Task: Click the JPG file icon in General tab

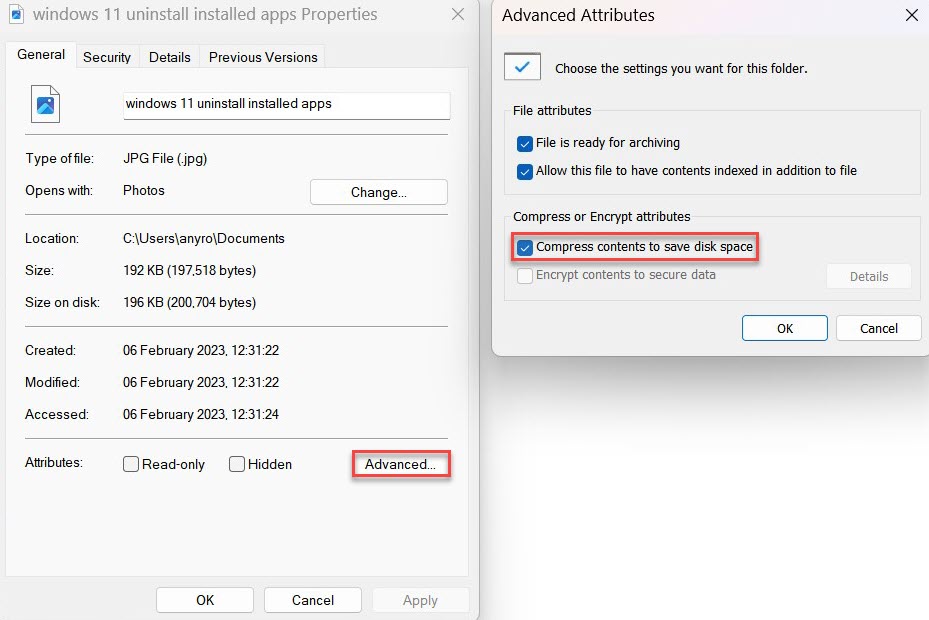Action: tap(45, 104)
